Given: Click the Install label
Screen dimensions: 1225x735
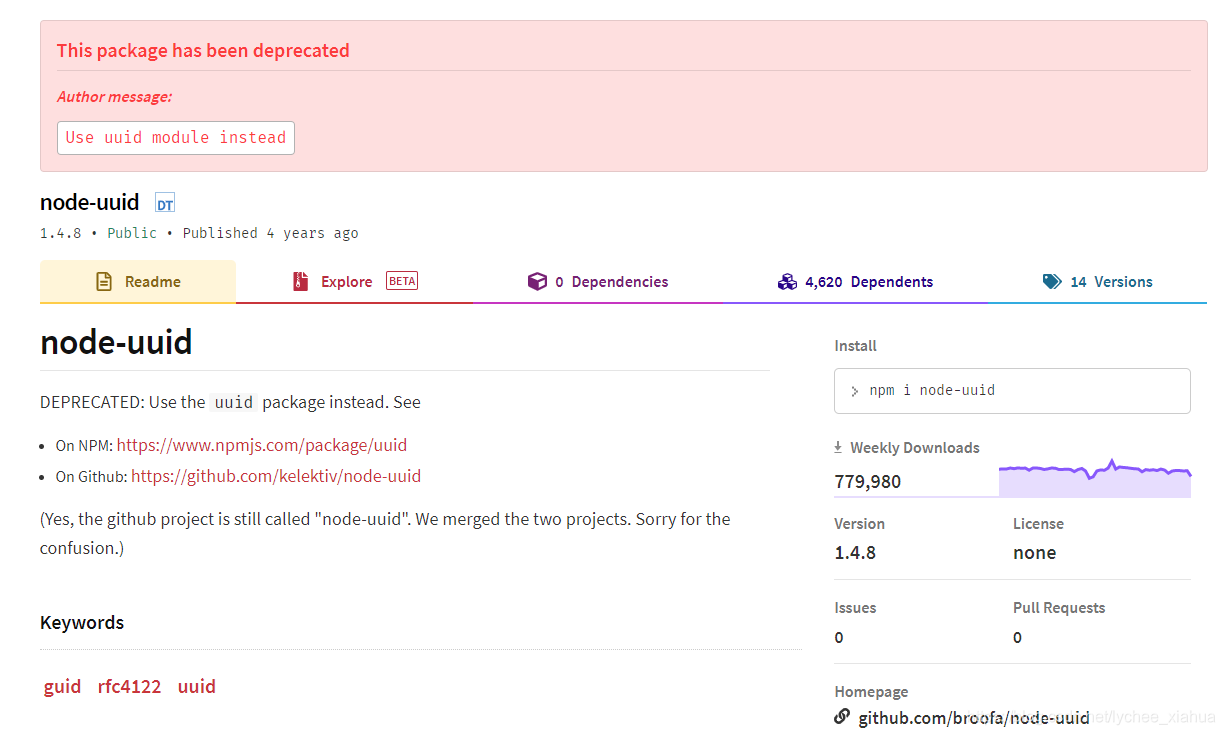Looking at the screenshot, I should pyautogui.click(x=855, y=346).
